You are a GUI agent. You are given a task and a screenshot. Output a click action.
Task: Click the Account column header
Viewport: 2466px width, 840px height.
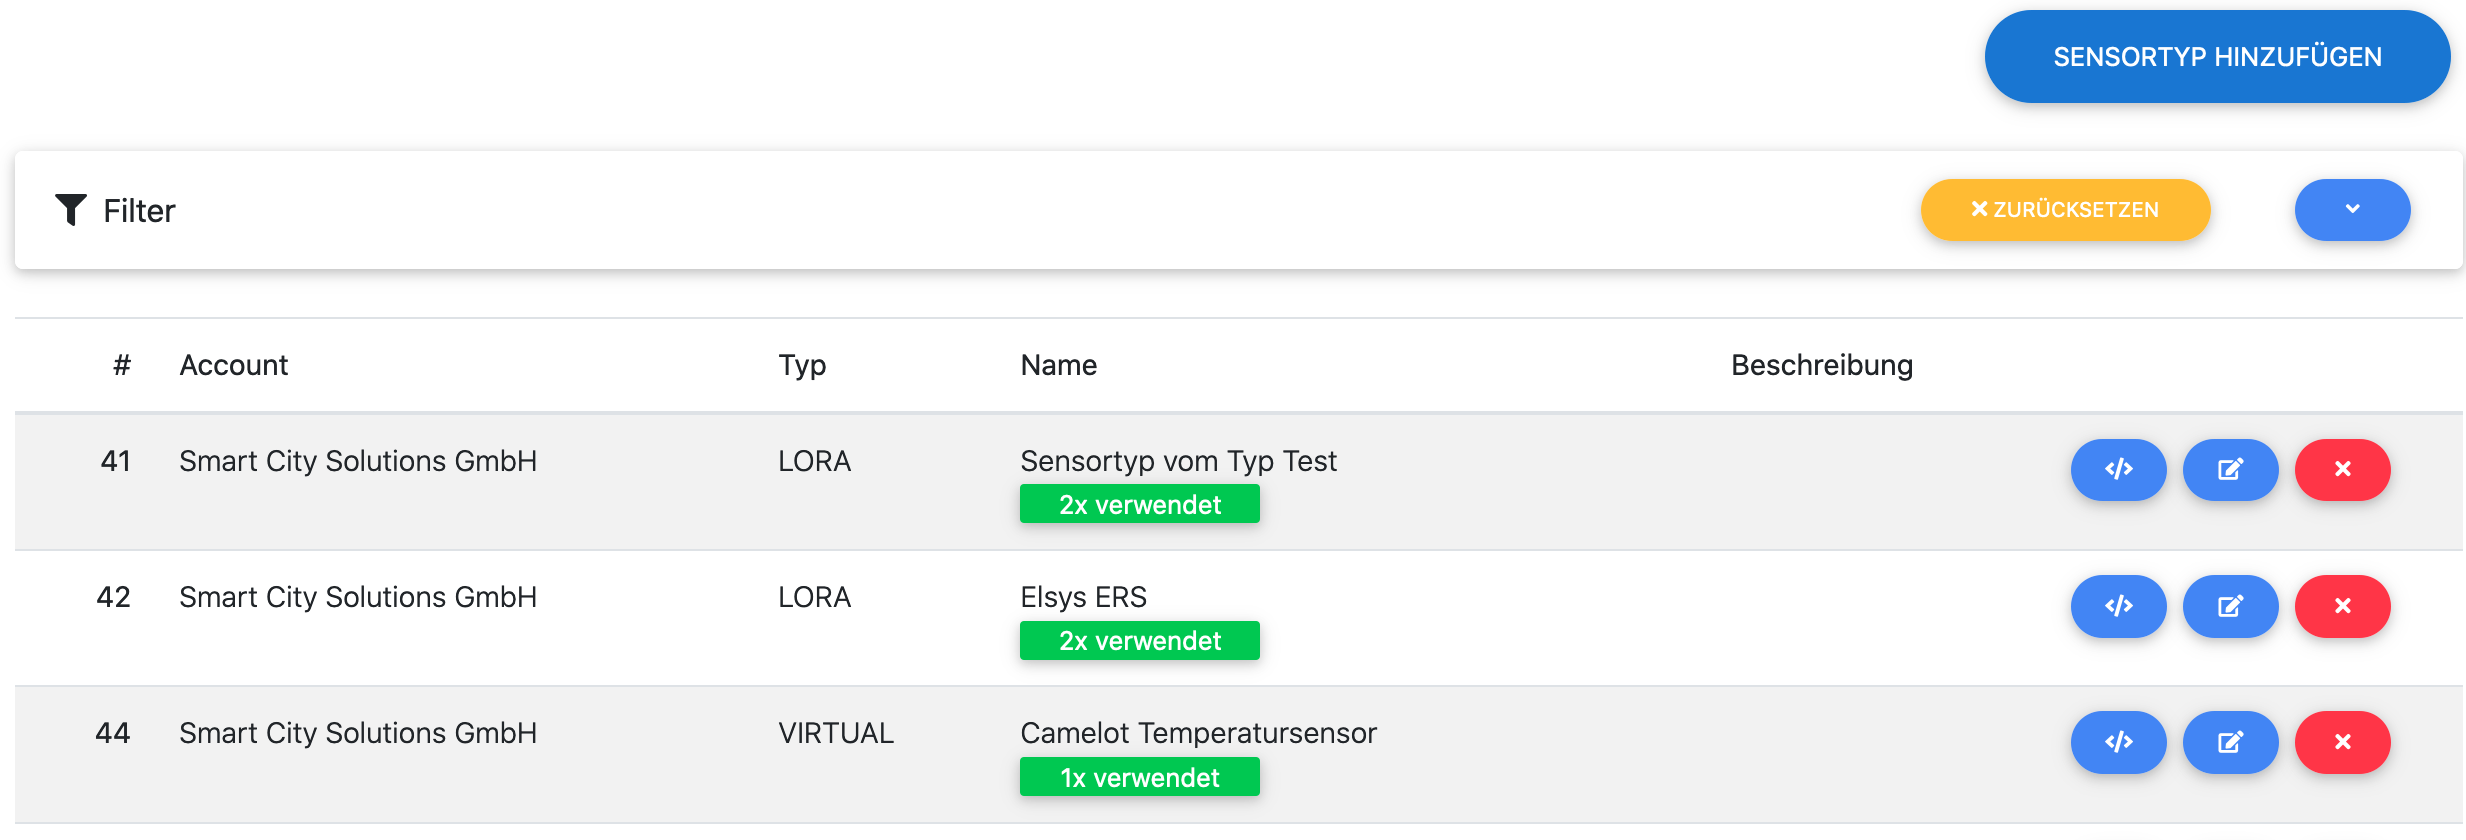[233, 365]
